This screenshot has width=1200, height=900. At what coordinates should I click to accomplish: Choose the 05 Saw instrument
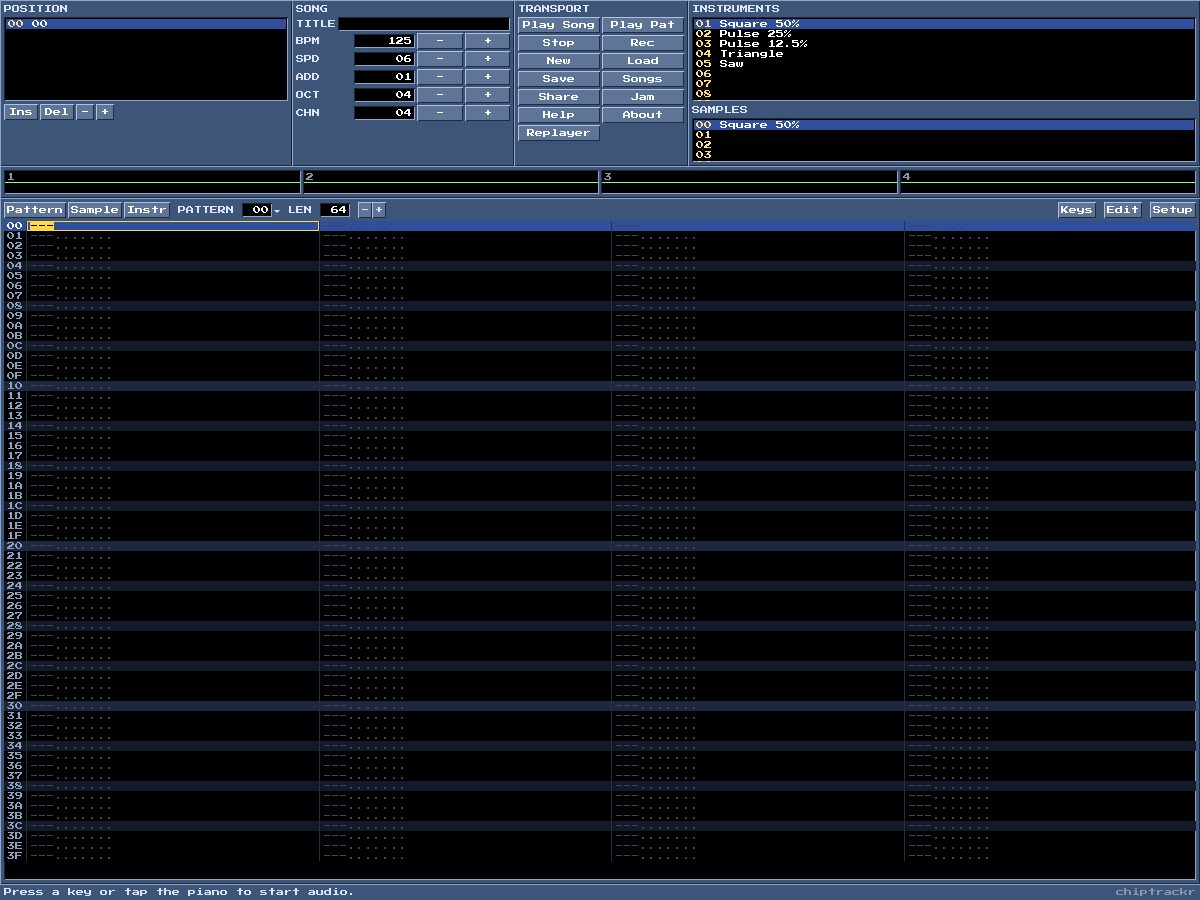click(x=944, y=64)
